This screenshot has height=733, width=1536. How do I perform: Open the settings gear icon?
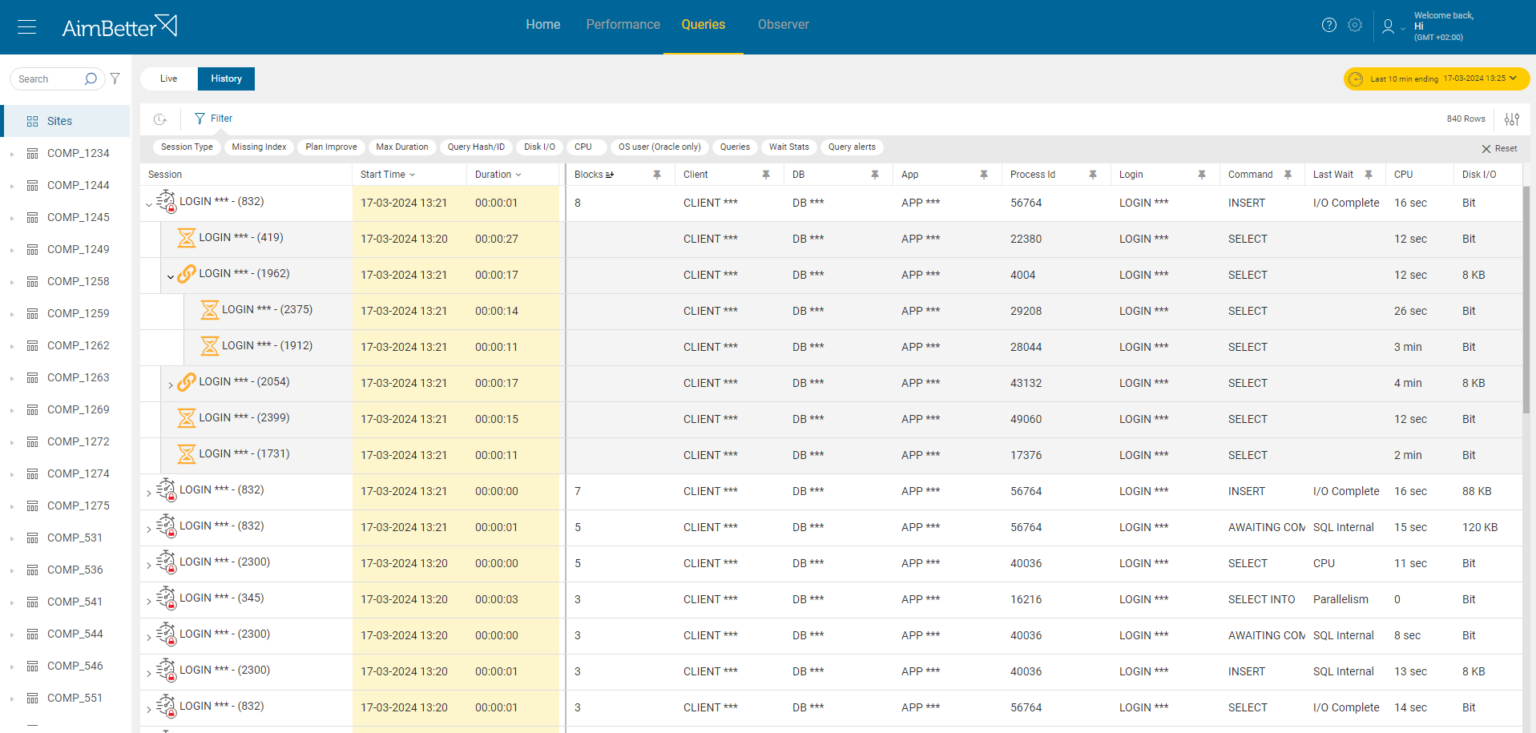pos(1354,25)
